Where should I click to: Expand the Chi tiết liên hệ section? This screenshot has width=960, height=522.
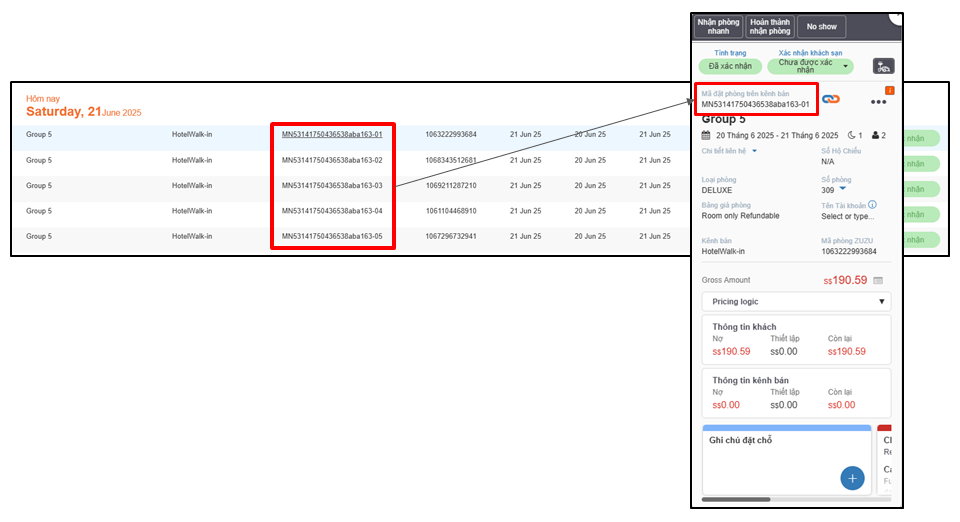click(x=729, y=151)
